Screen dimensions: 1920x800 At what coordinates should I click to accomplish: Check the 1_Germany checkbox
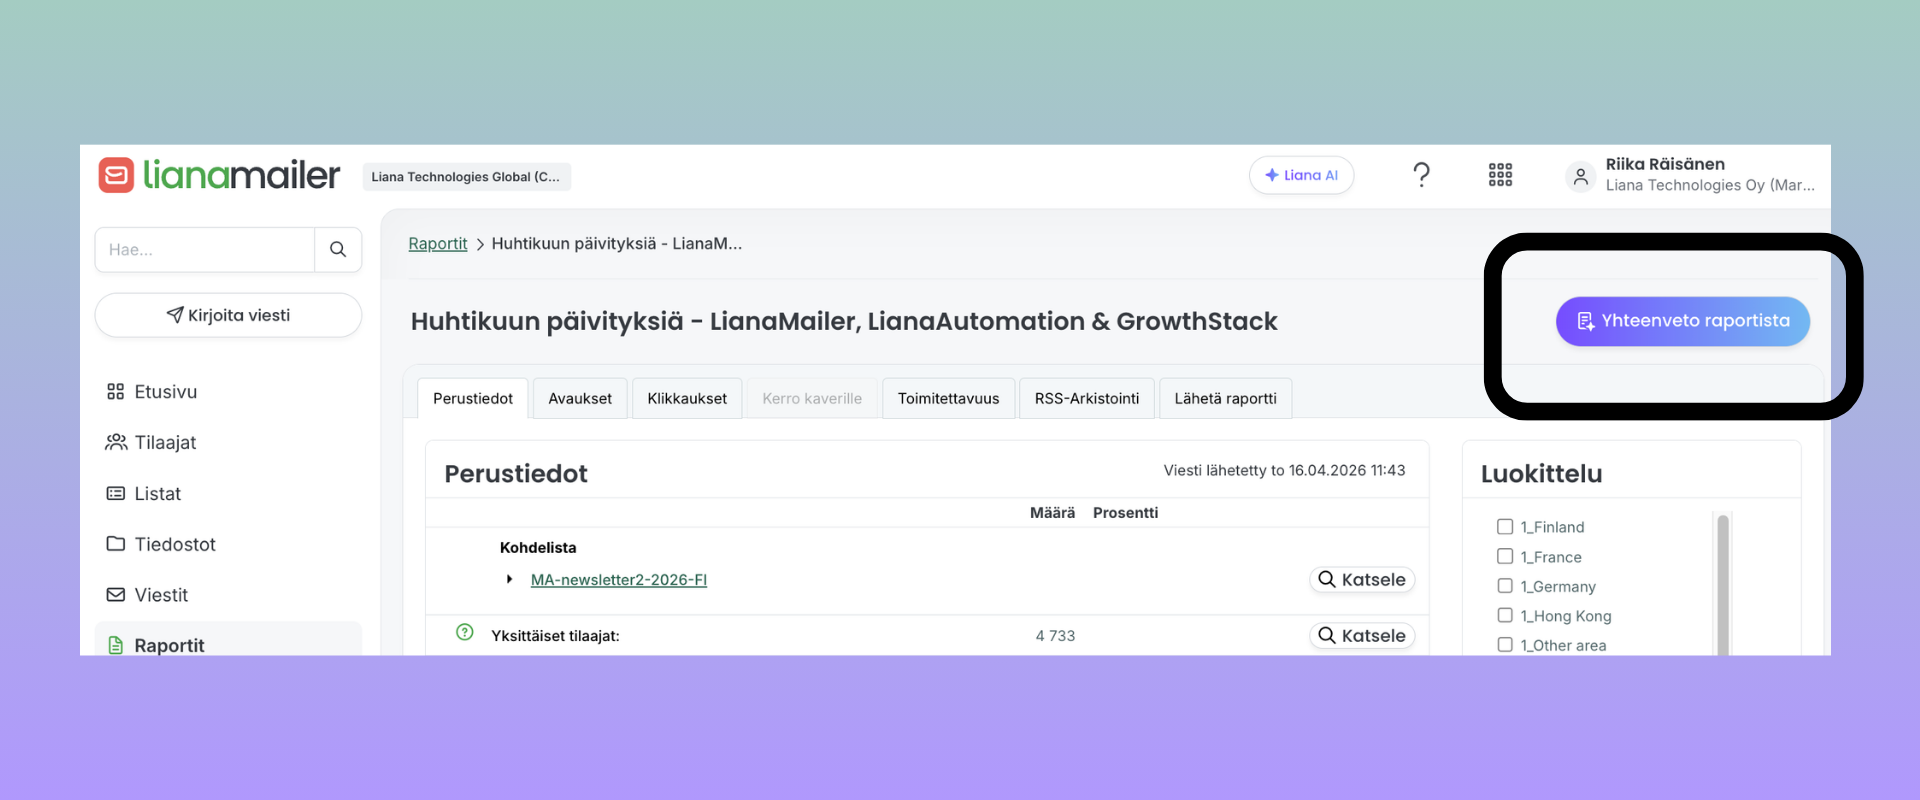click(1505, 586)
